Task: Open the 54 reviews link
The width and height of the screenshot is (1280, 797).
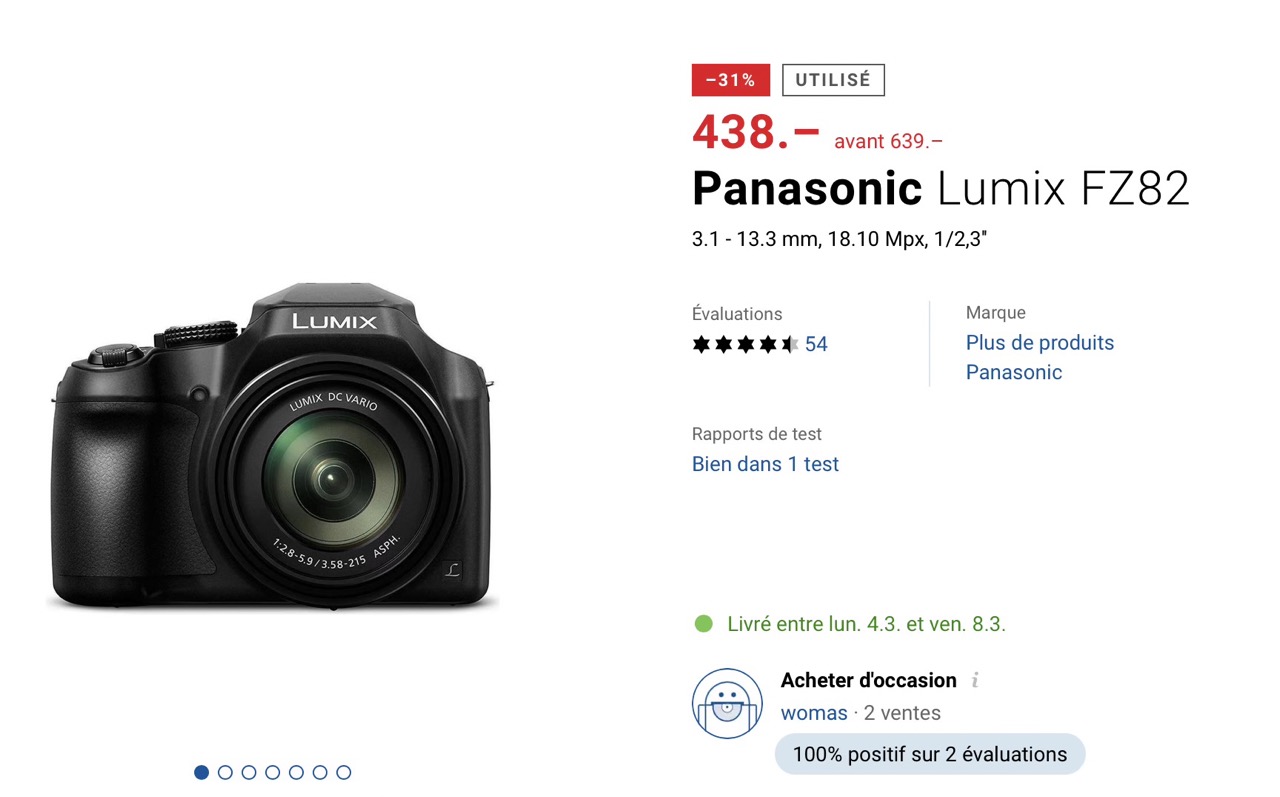Action: [x=816, y=344]
